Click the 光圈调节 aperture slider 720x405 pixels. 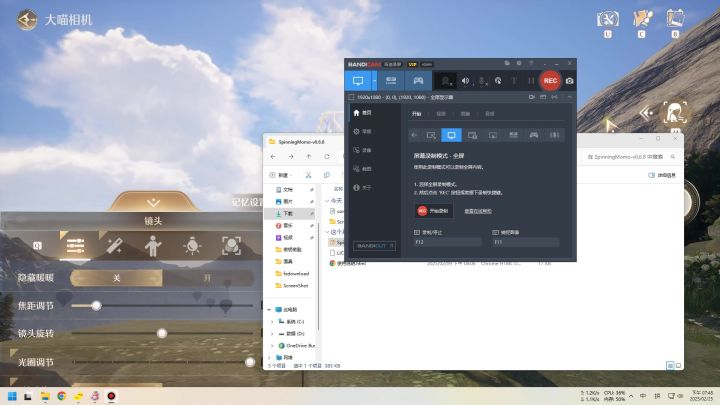(x=162, y=362)
